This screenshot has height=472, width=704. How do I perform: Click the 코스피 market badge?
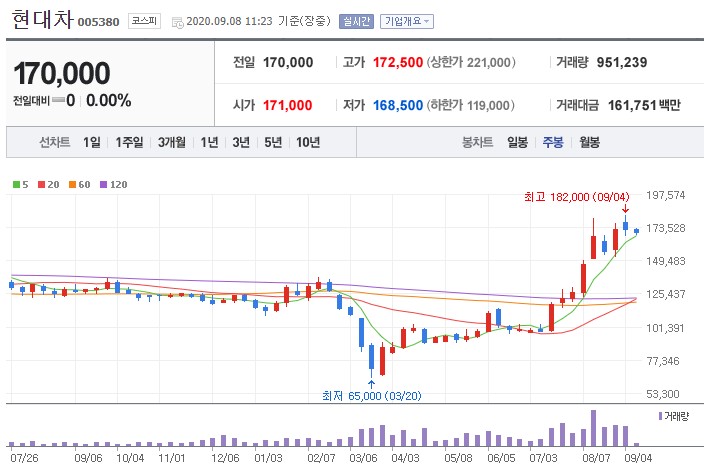pyautogui.click(x=144, y=21)
